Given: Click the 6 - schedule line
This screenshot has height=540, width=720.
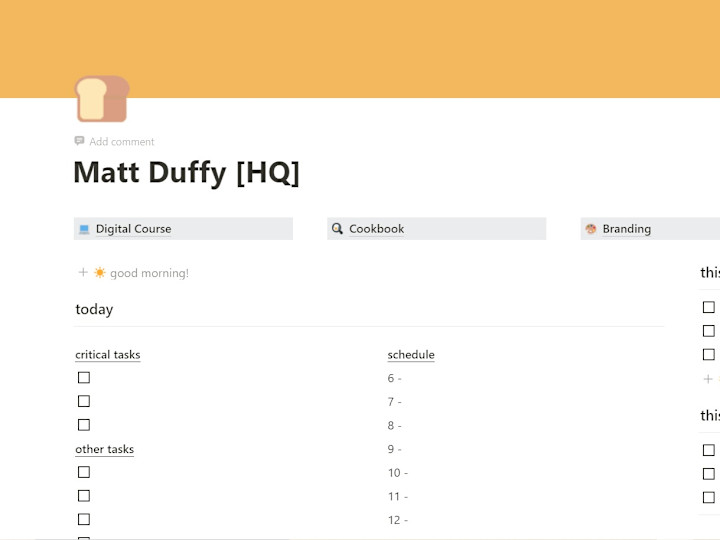Looking at the screenshot, I should (394, 378).
